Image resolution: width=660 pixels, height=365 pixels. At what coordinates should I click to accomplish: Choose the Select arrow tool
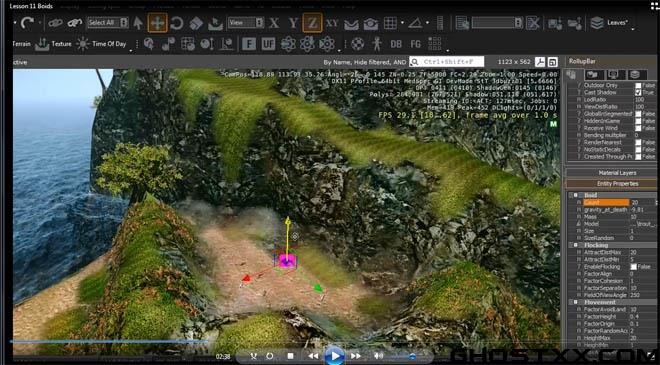[x=138, y=23]
